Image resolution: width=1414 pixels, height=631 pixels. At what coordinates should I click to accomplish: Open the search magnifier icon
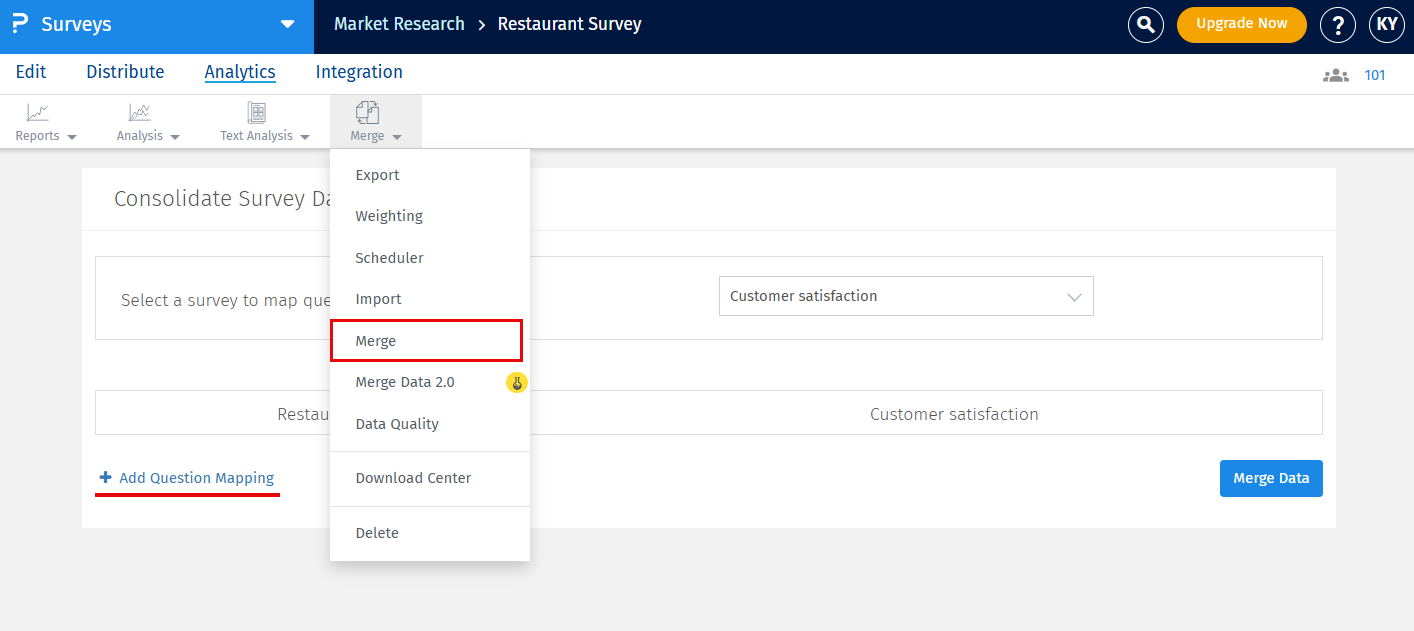(x=1145, y=25)
